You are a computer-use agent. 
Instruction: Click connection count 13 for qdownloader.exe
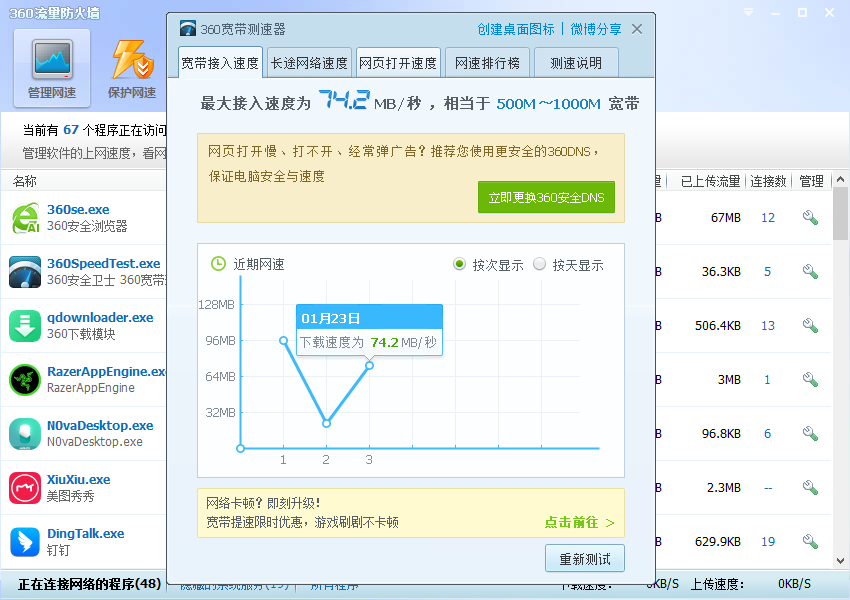coord(768,326)
